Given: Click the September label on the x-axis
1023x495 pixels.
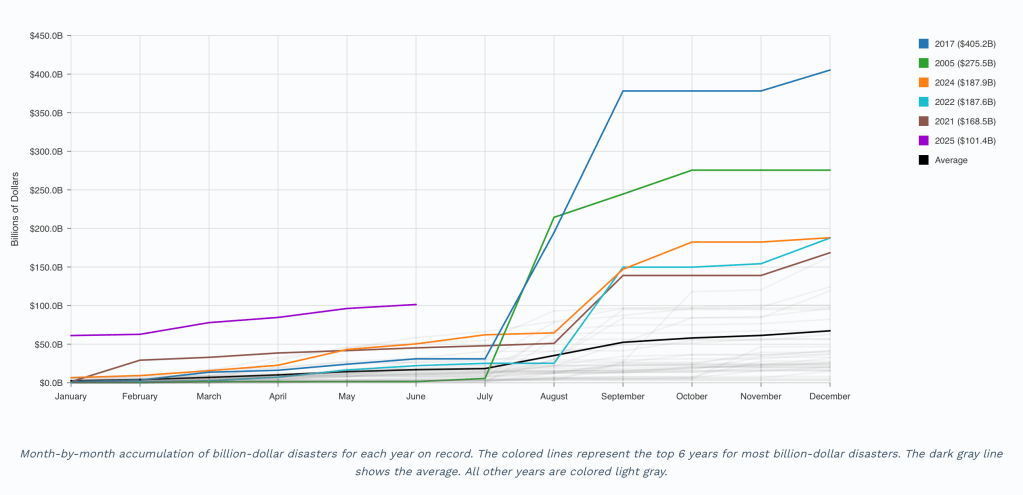Looking at the screenshot, I should [622, 397].
